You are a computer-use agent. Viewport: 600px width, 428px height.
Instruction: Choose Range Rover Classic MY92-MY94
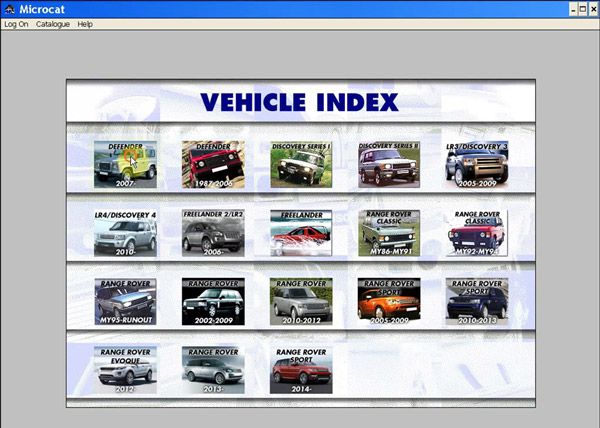pos(477,233)
